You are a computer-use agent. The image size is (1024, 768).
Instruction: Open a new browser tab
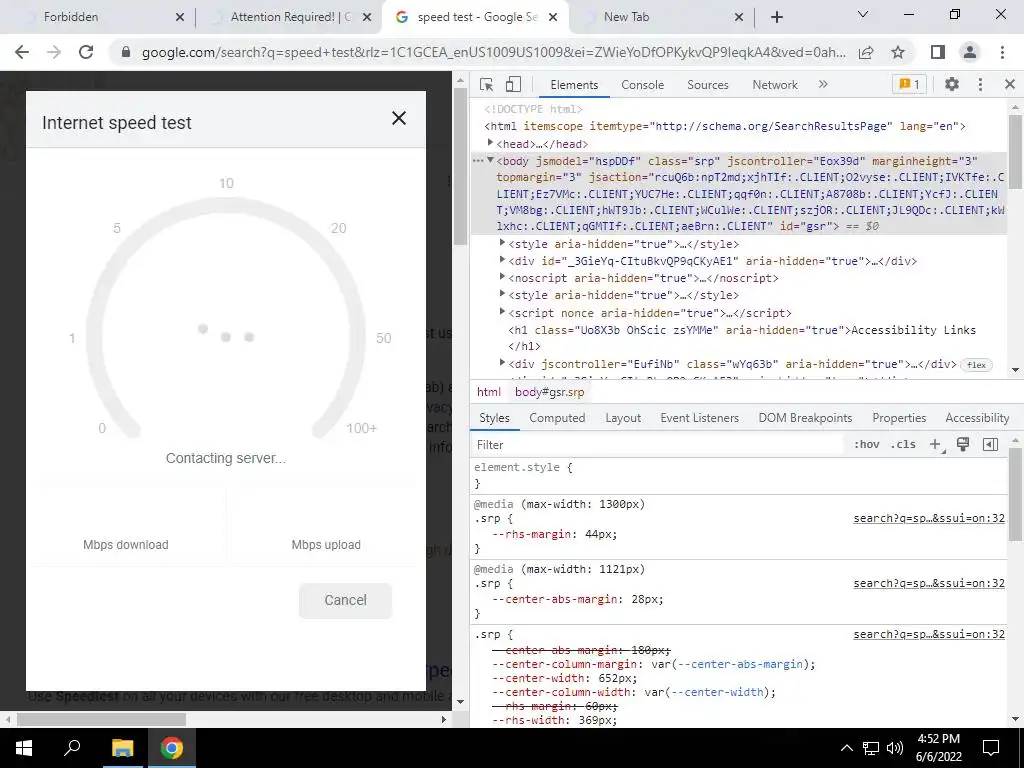[776, 17]
